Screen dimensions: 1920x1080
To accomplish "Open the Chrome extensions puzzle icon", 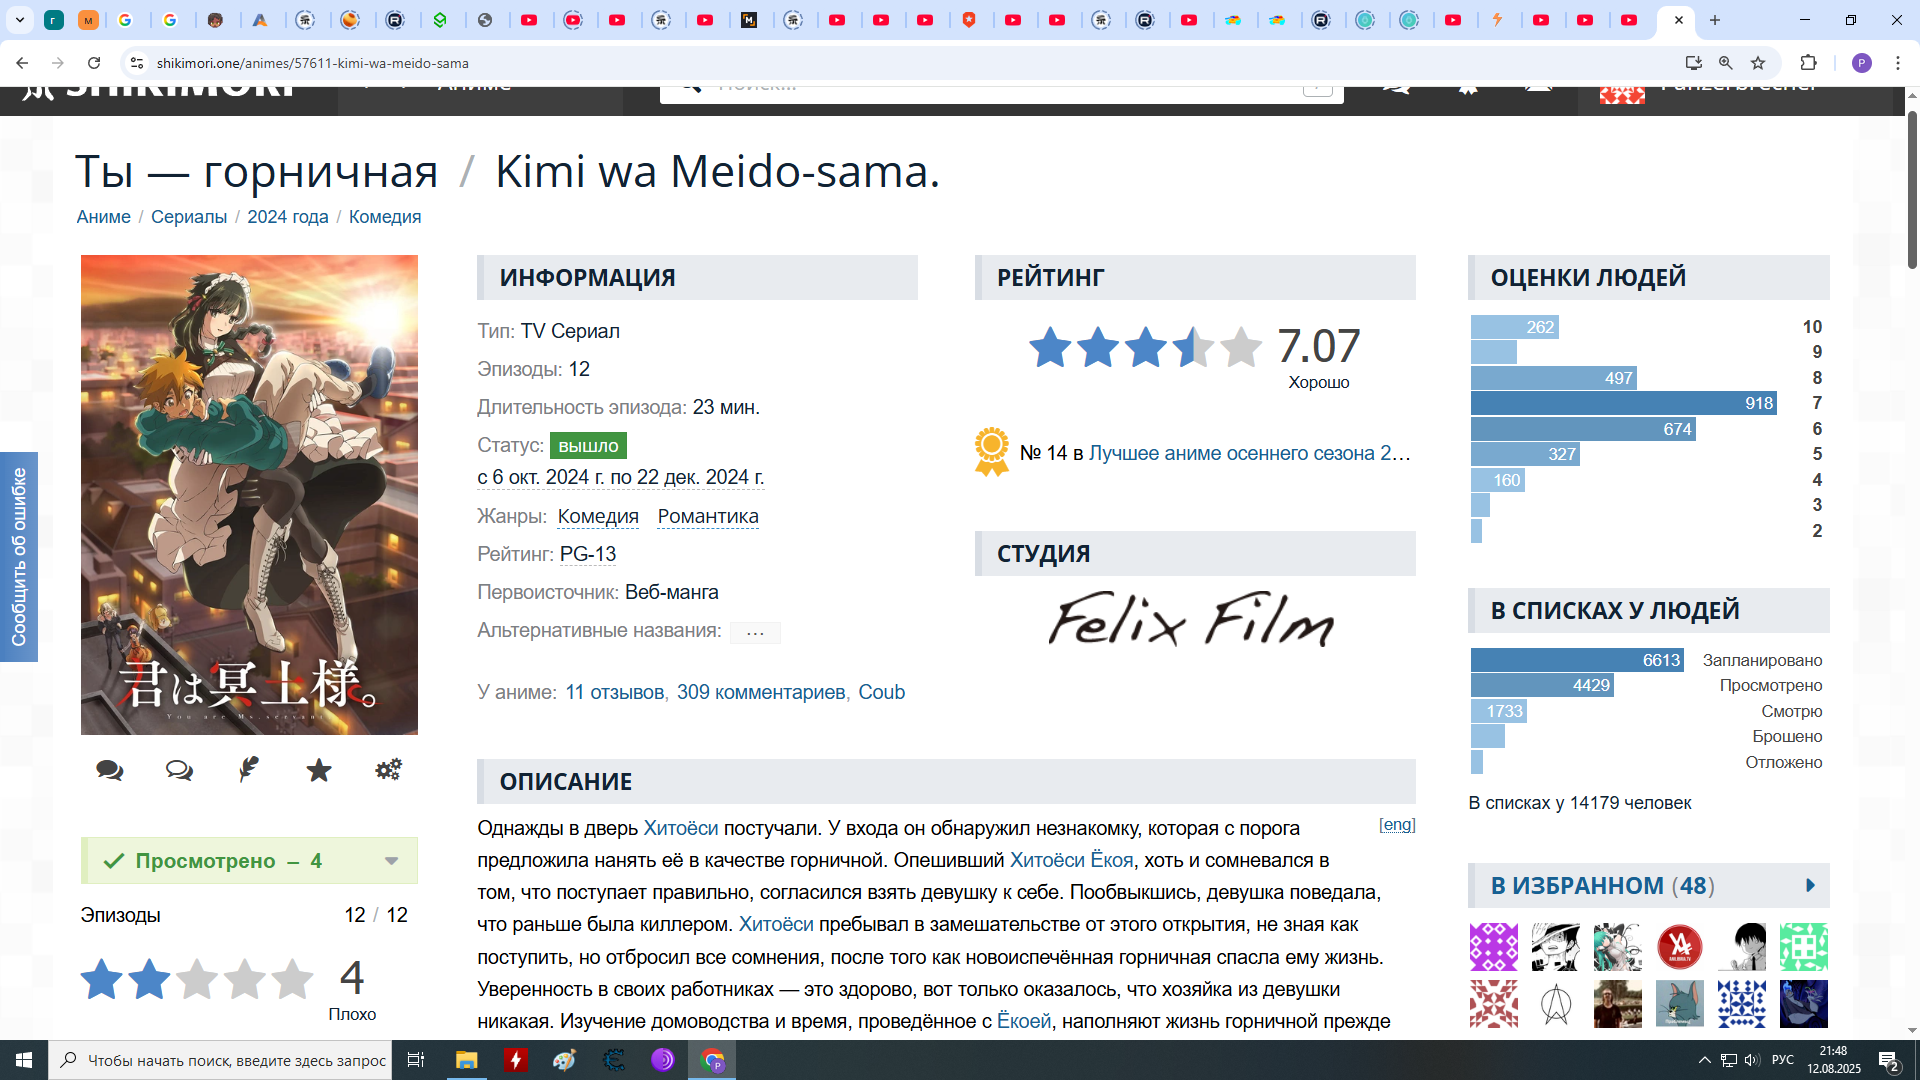I will [1808, 63].
